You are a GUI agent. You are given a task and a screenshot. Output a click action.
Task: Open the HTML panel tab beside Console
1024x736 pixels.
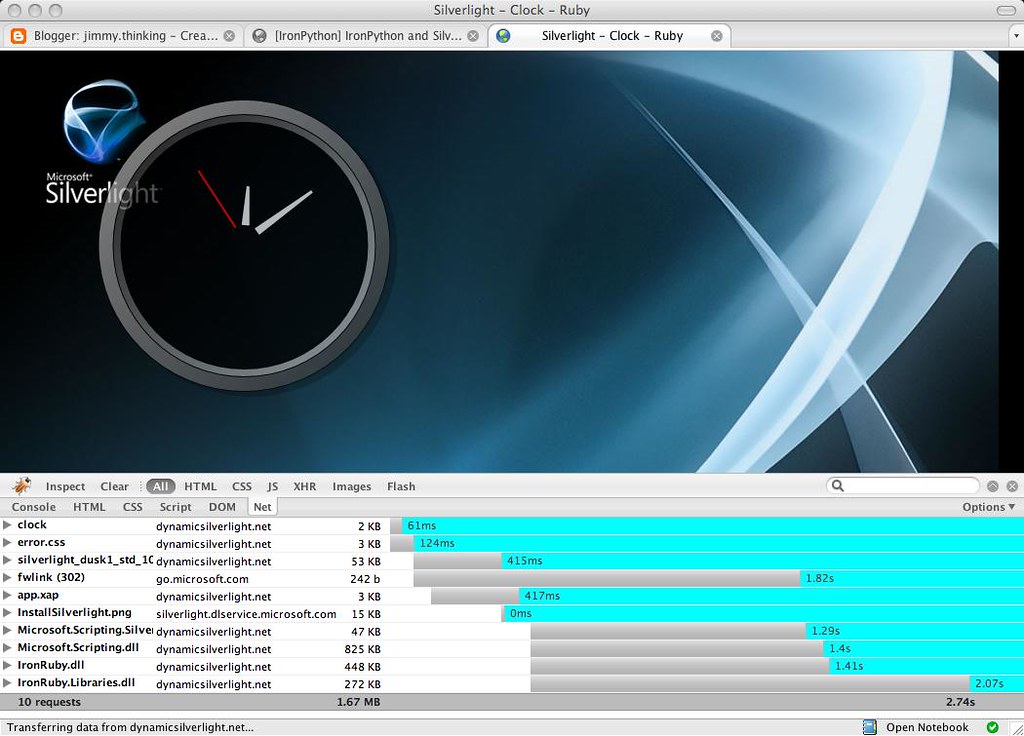click(89, 507)
